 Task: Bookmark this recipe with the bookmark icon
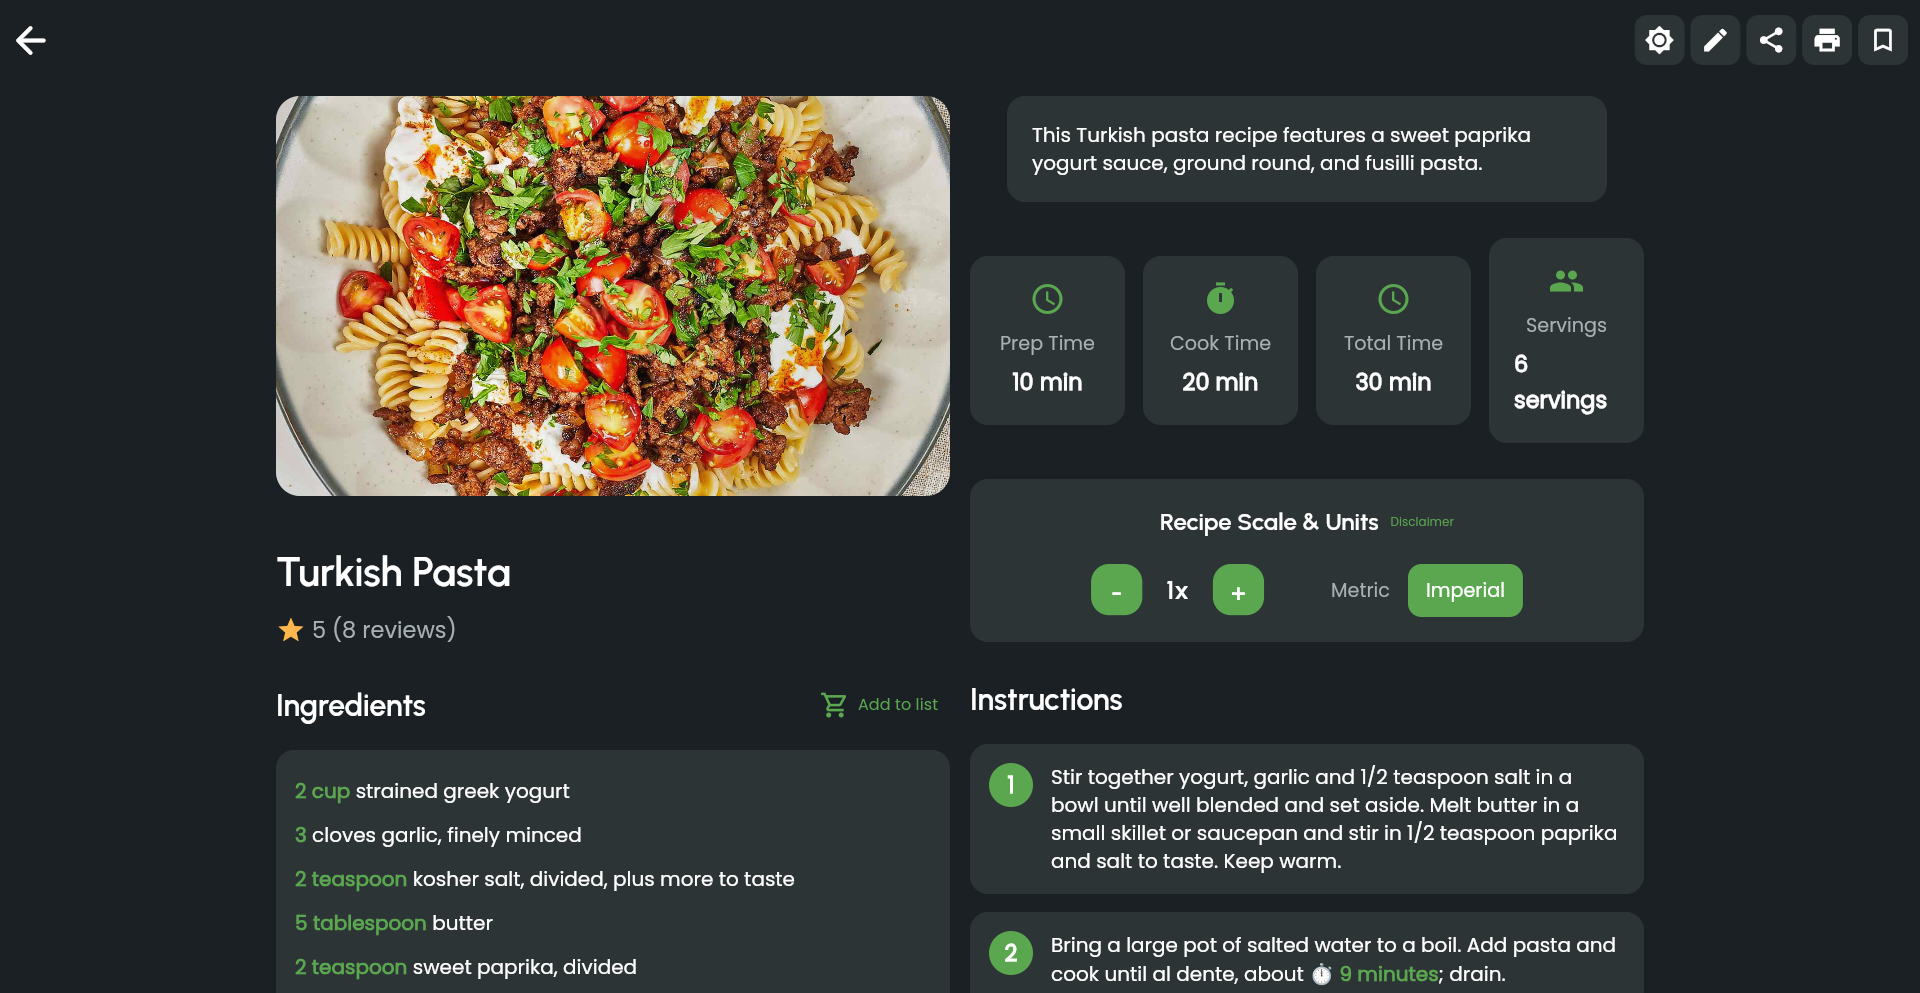pos(1883,41)
